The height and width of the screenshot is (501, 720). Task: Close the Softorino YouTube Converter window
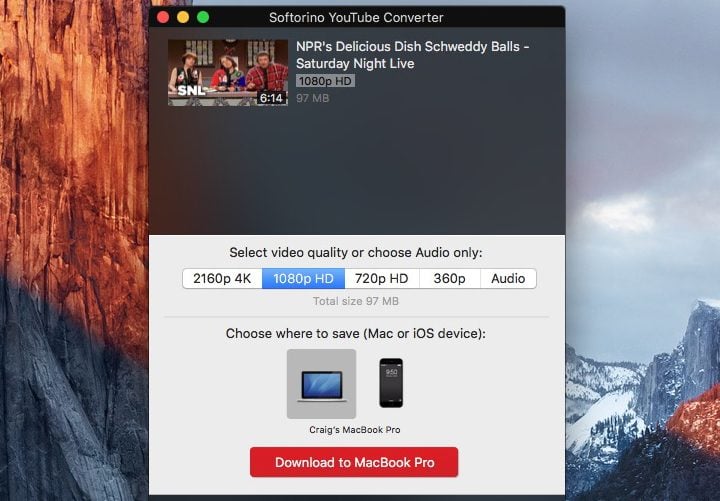163,17
